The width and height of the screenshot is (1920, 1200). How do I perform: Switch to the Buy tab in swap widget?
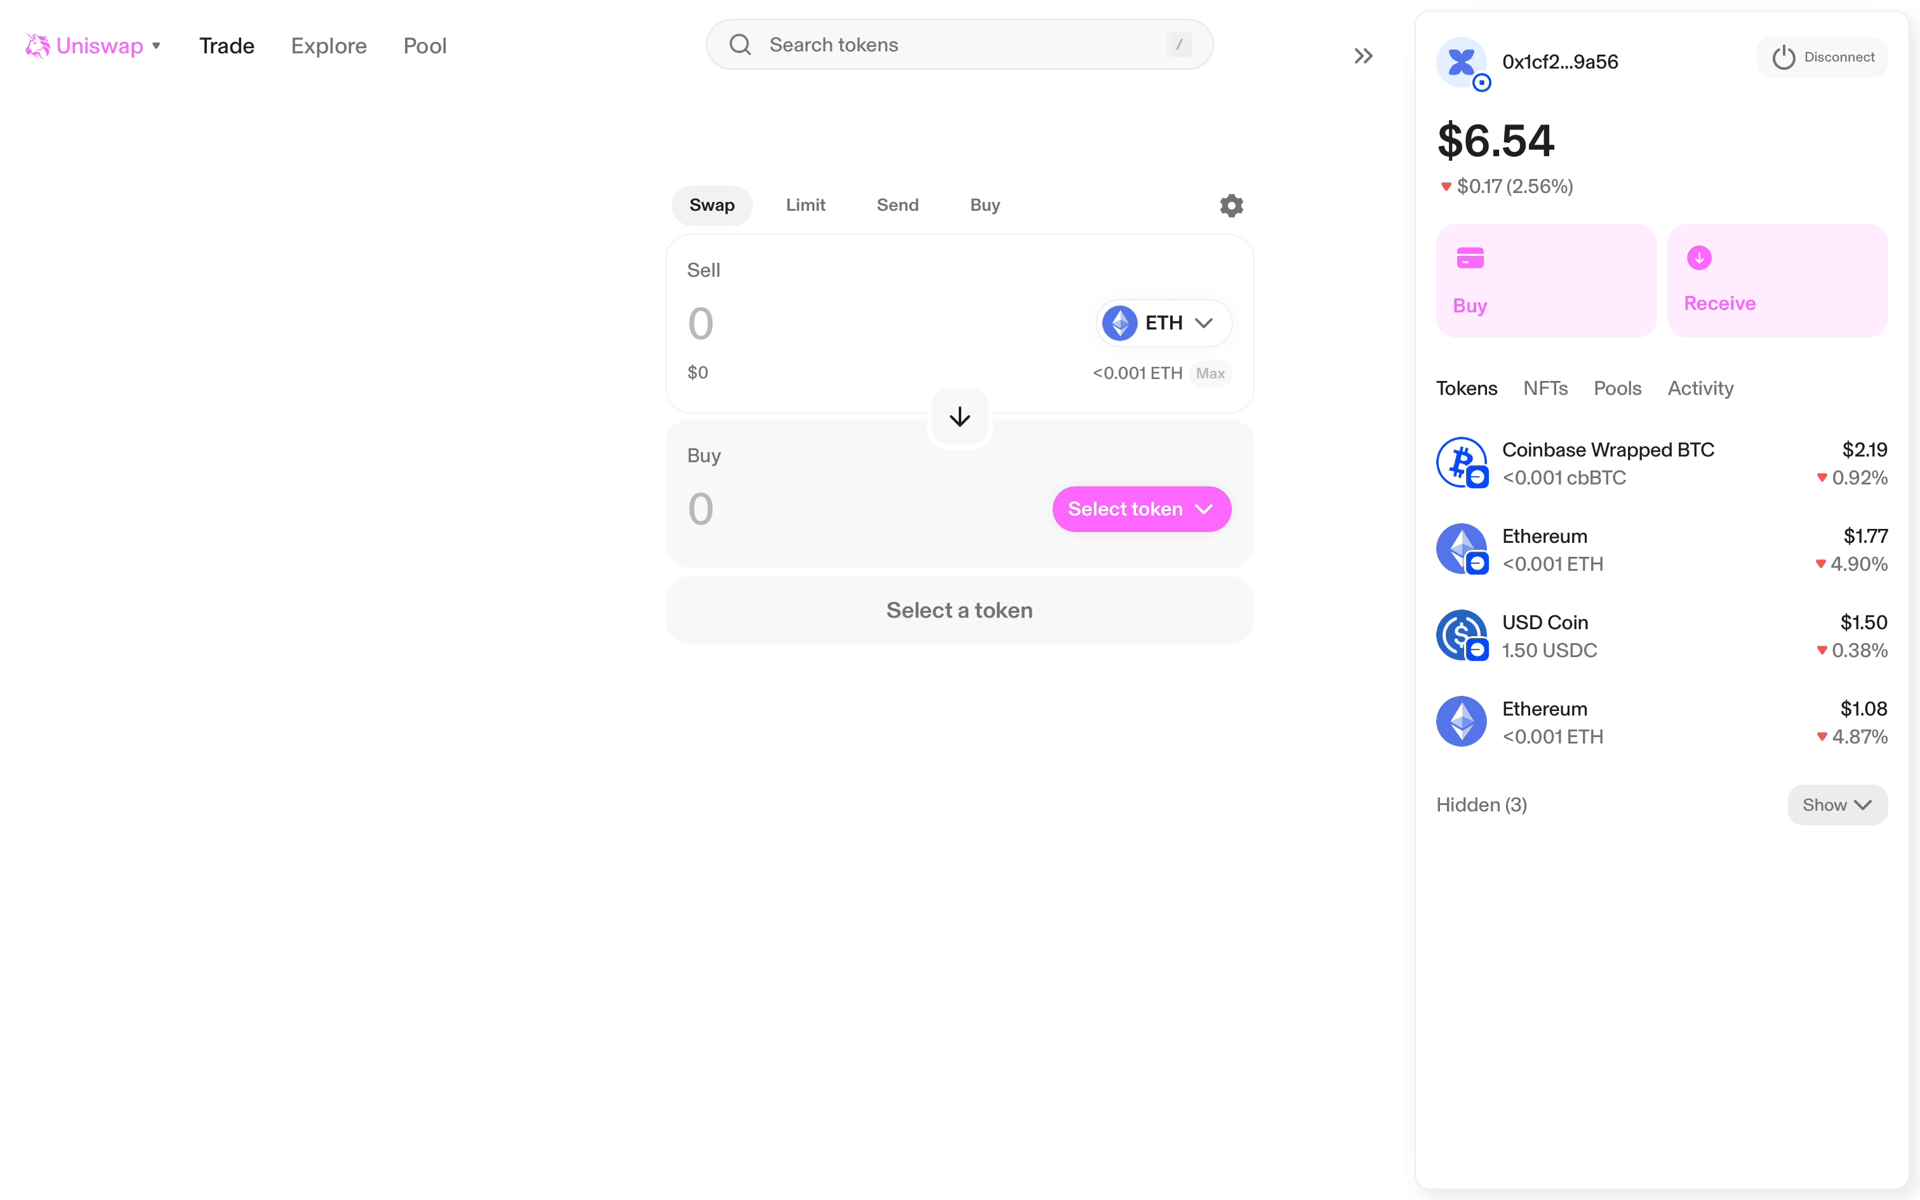[985, 205]
